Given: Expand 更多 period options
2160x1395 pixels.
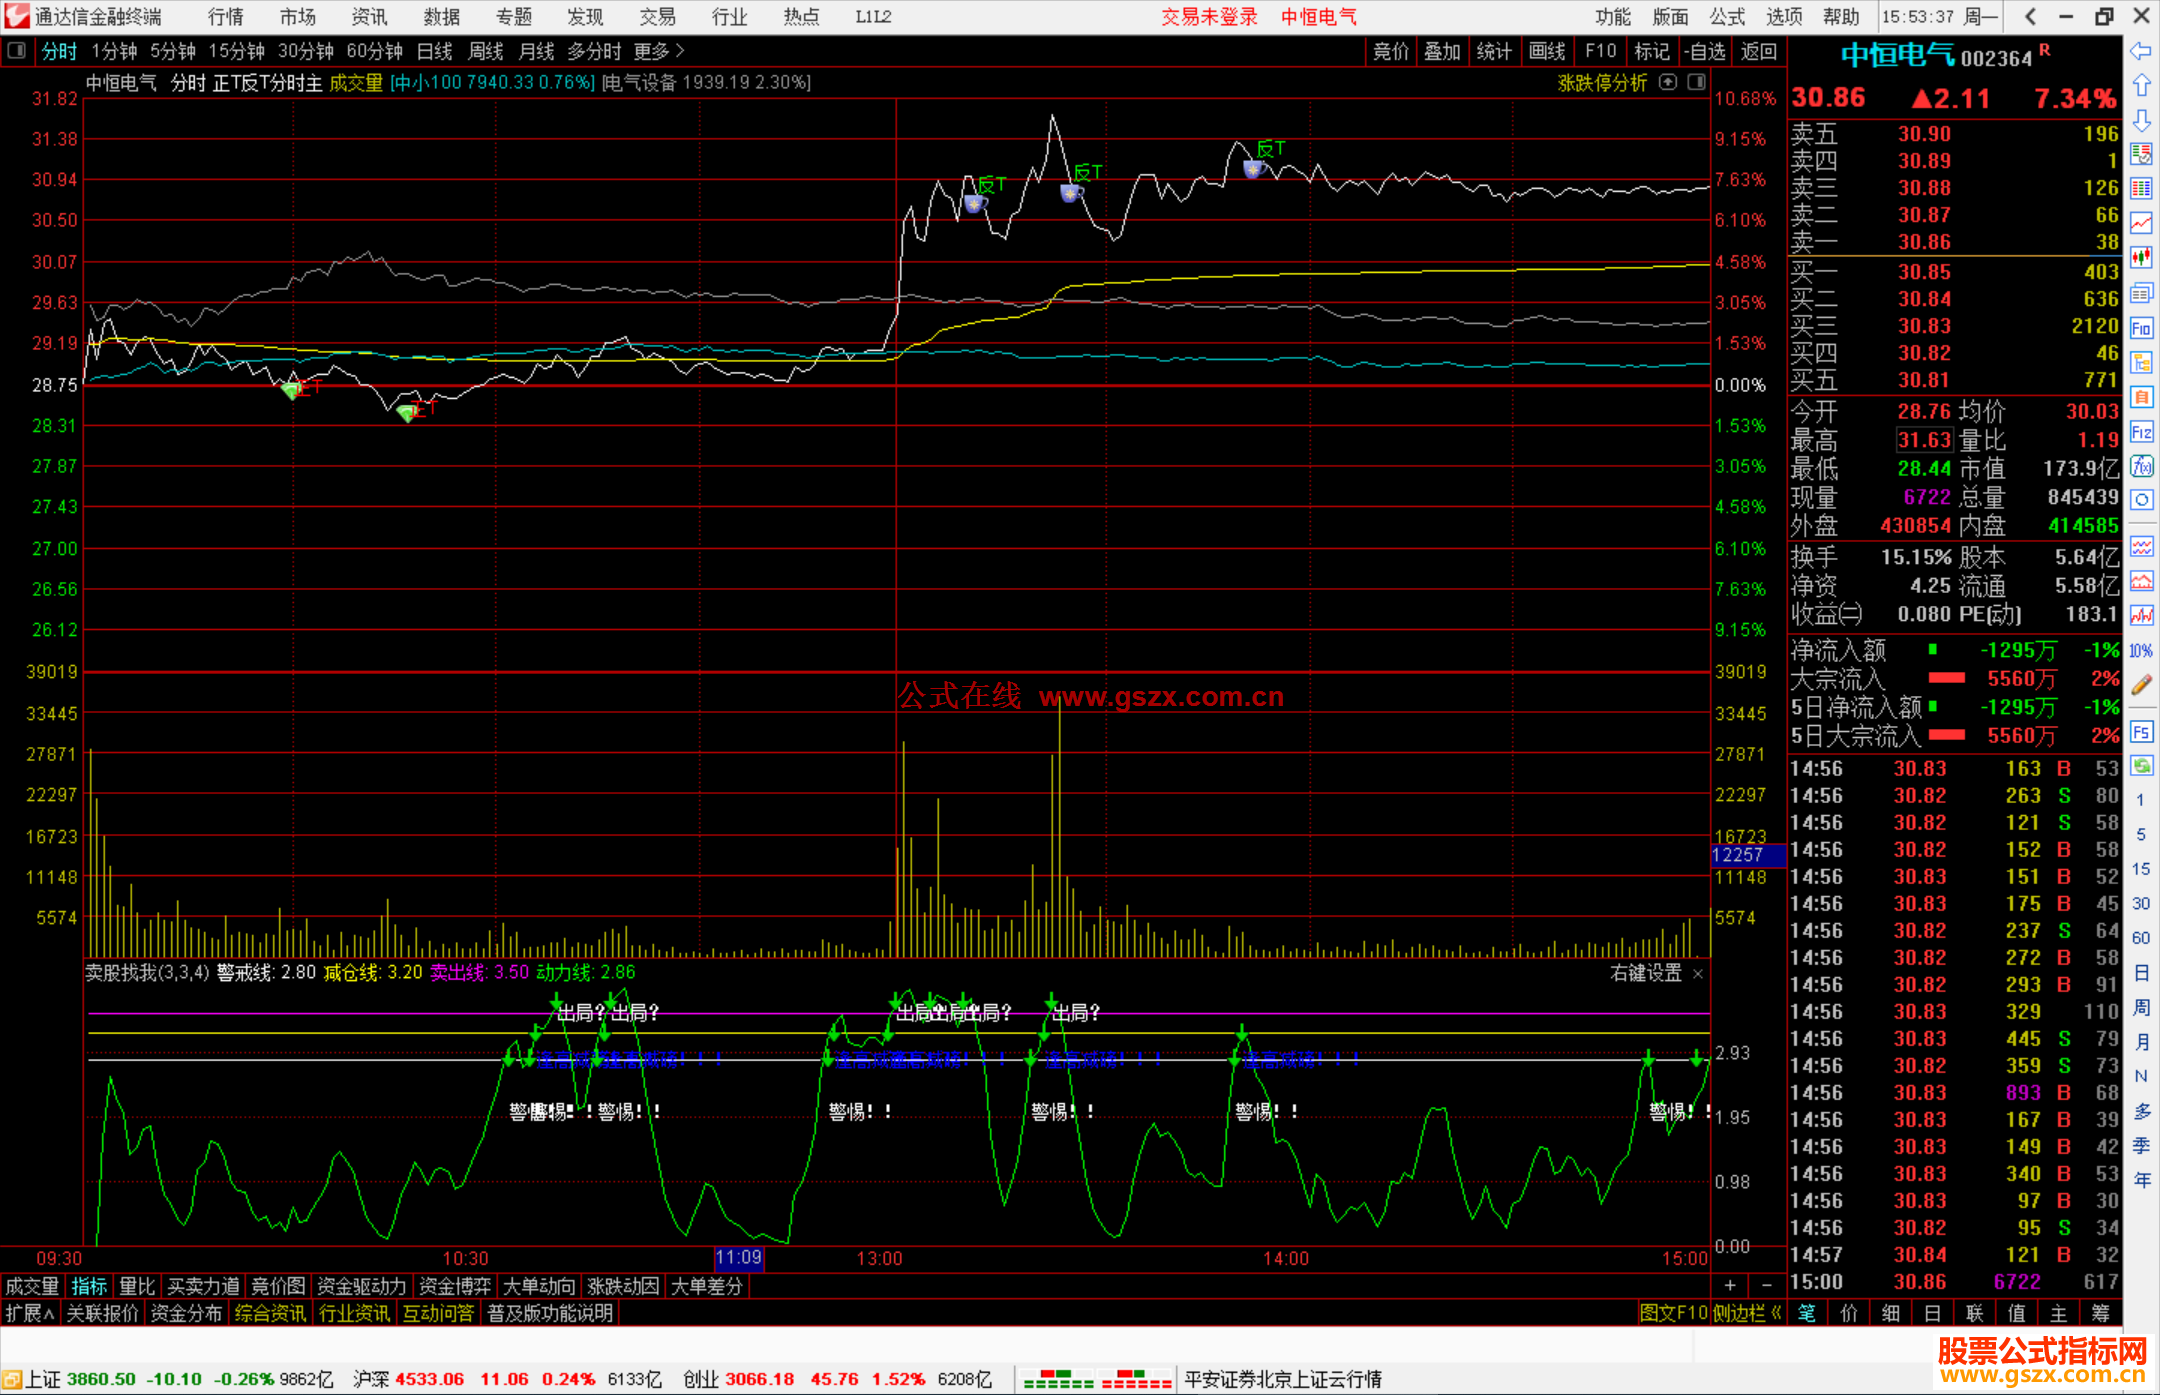Looking at the screenshot, I should pos(659,51).
